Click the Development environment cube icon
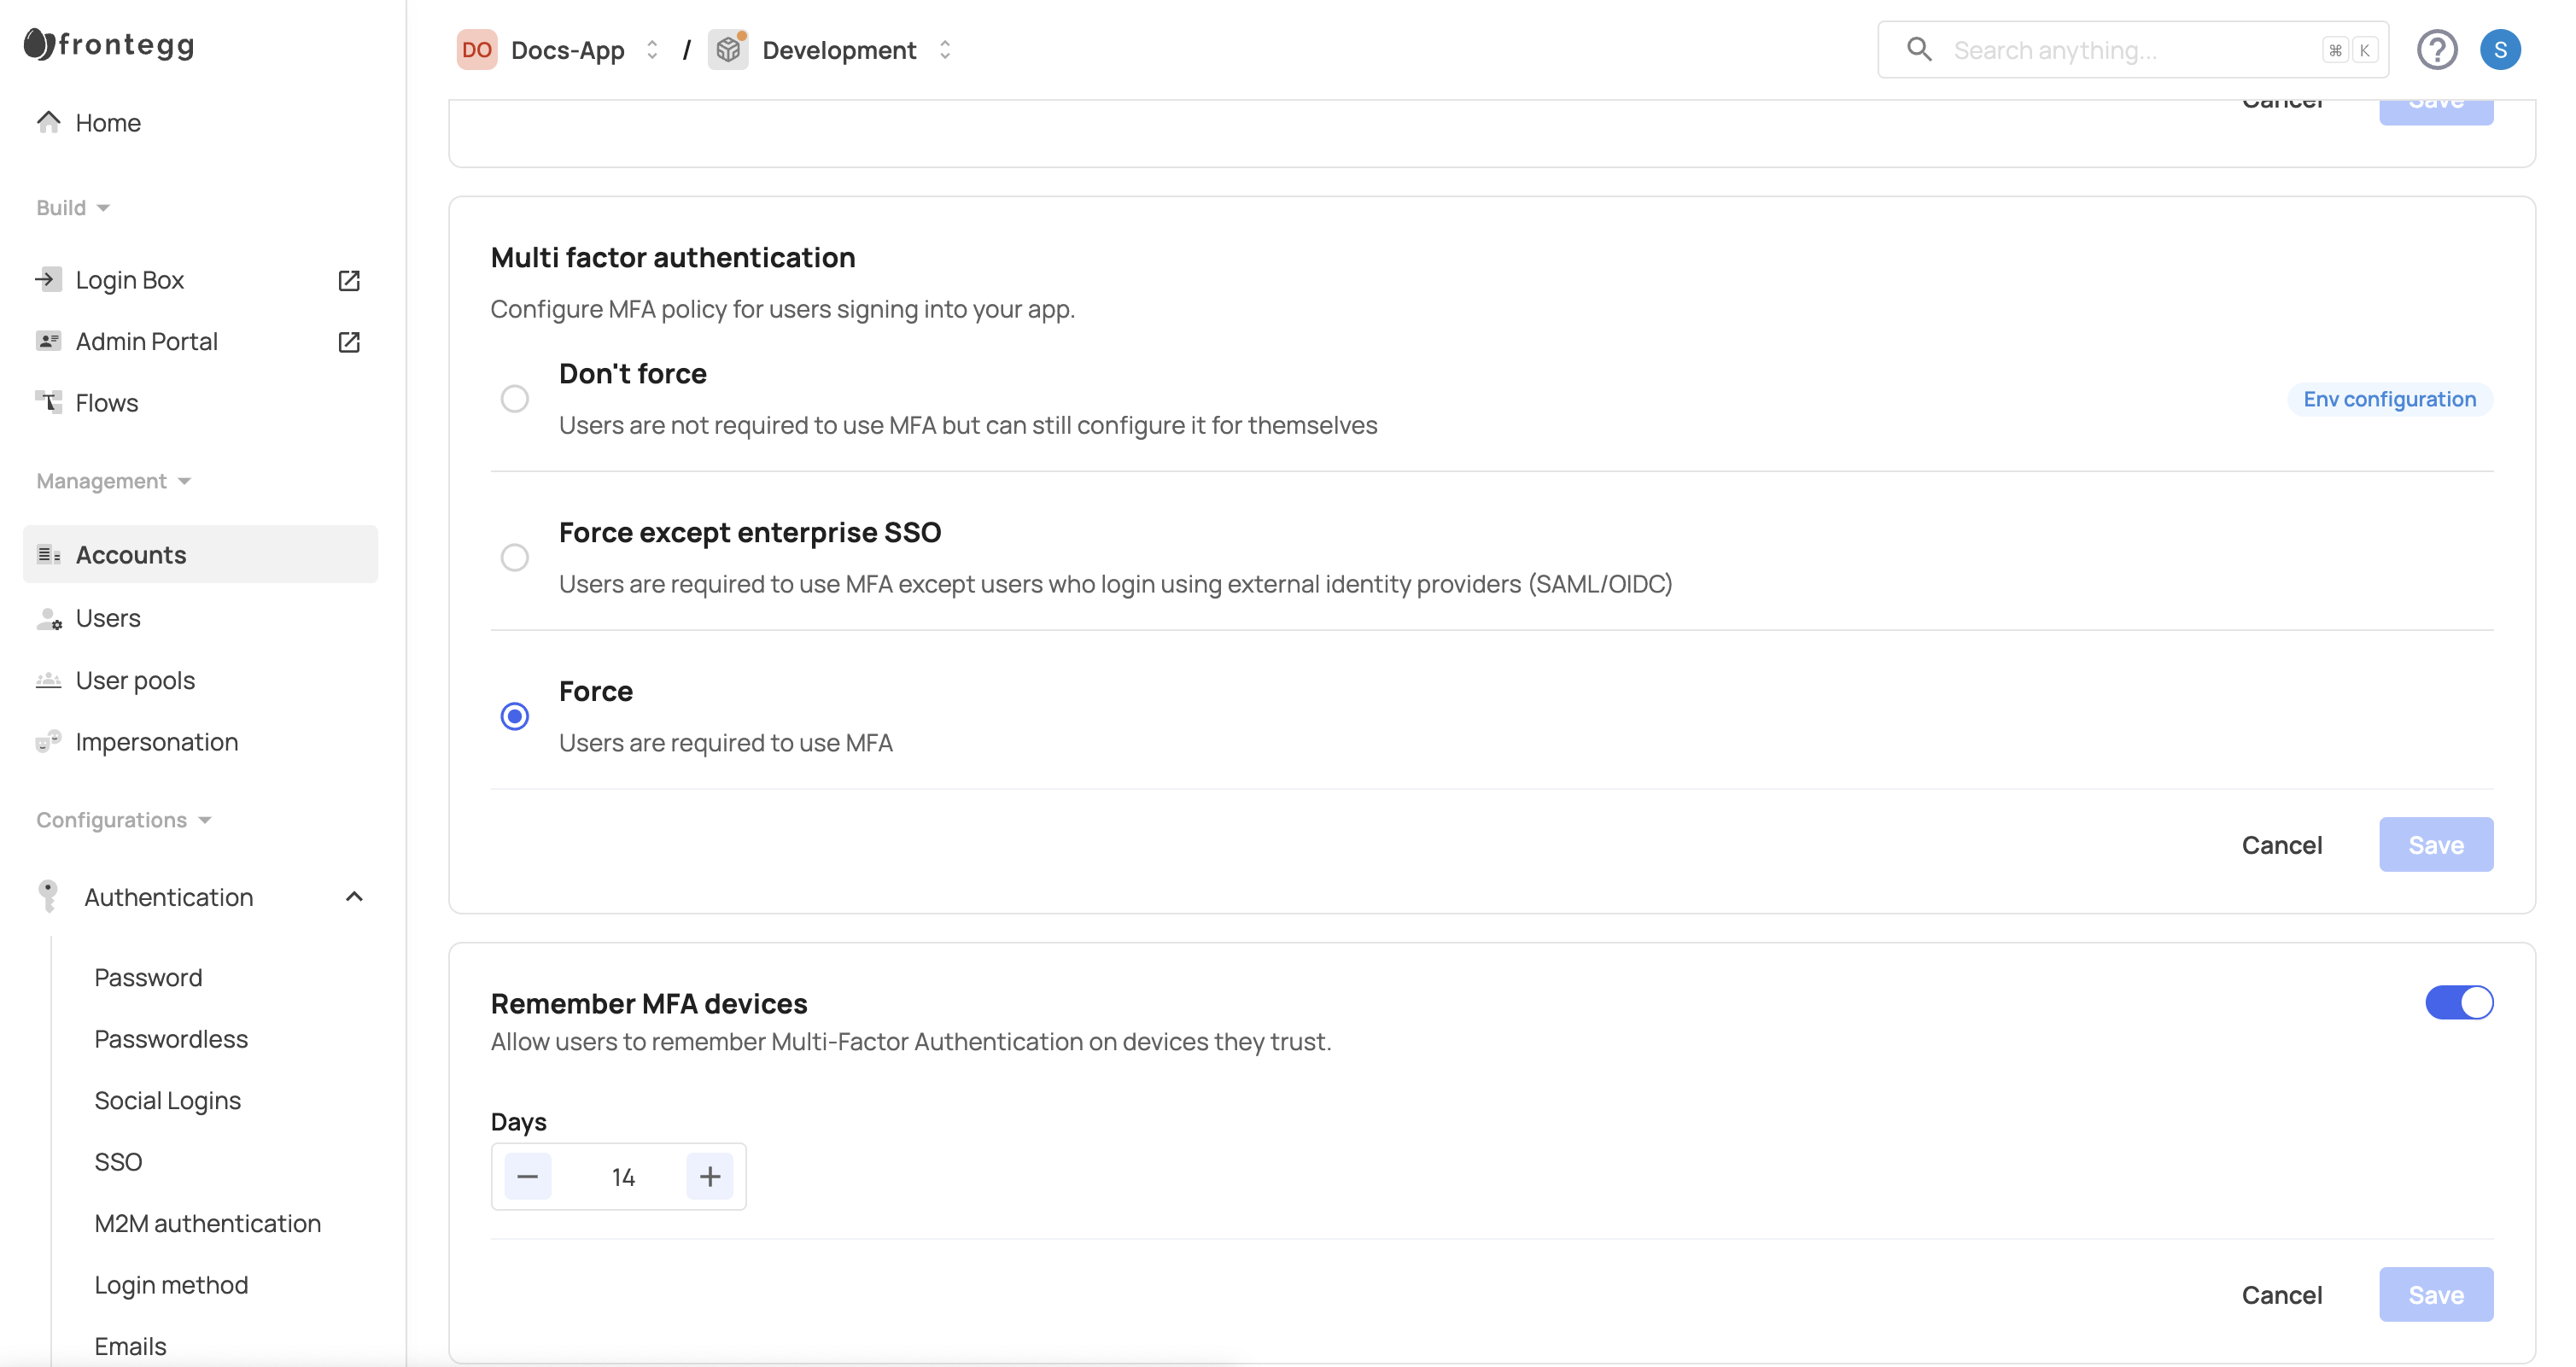Screen dimensions: 2576x1367 tap(728, 50)
